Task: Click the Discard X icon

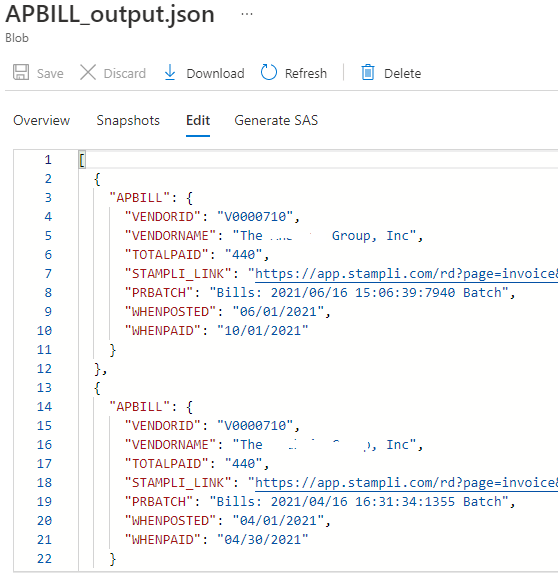Action: pos(88,72)
